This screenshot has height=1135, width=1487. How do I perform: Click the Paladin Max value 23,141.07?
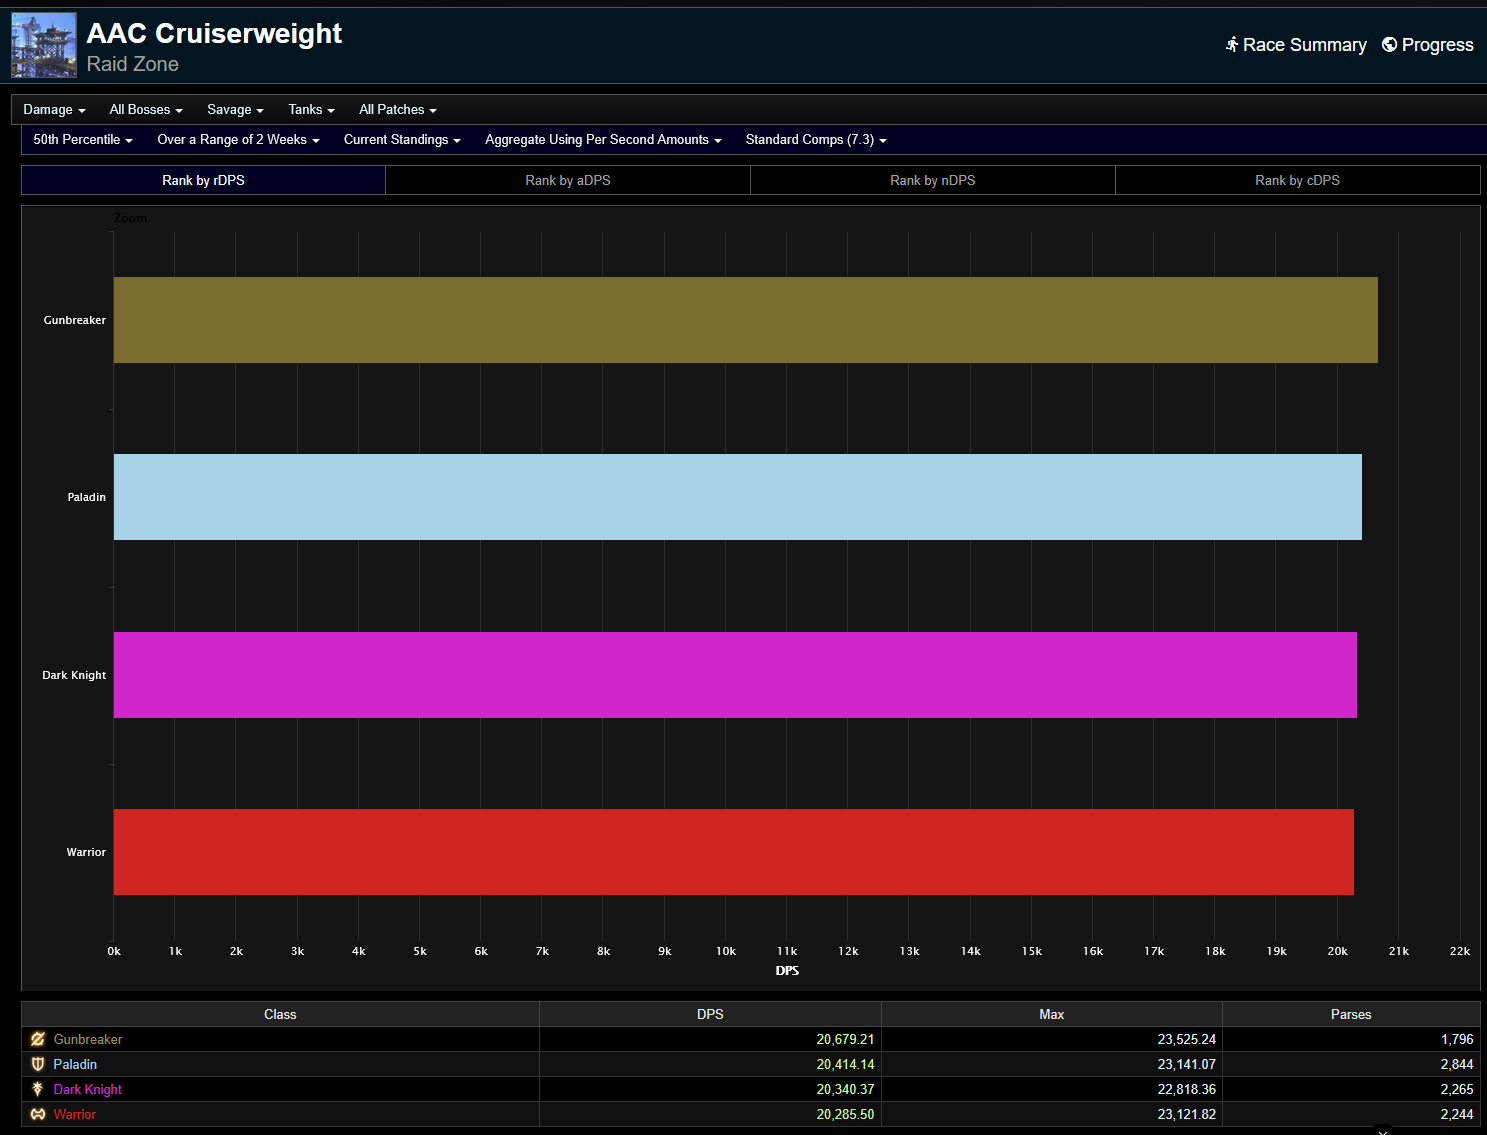coord(1187,1065)
